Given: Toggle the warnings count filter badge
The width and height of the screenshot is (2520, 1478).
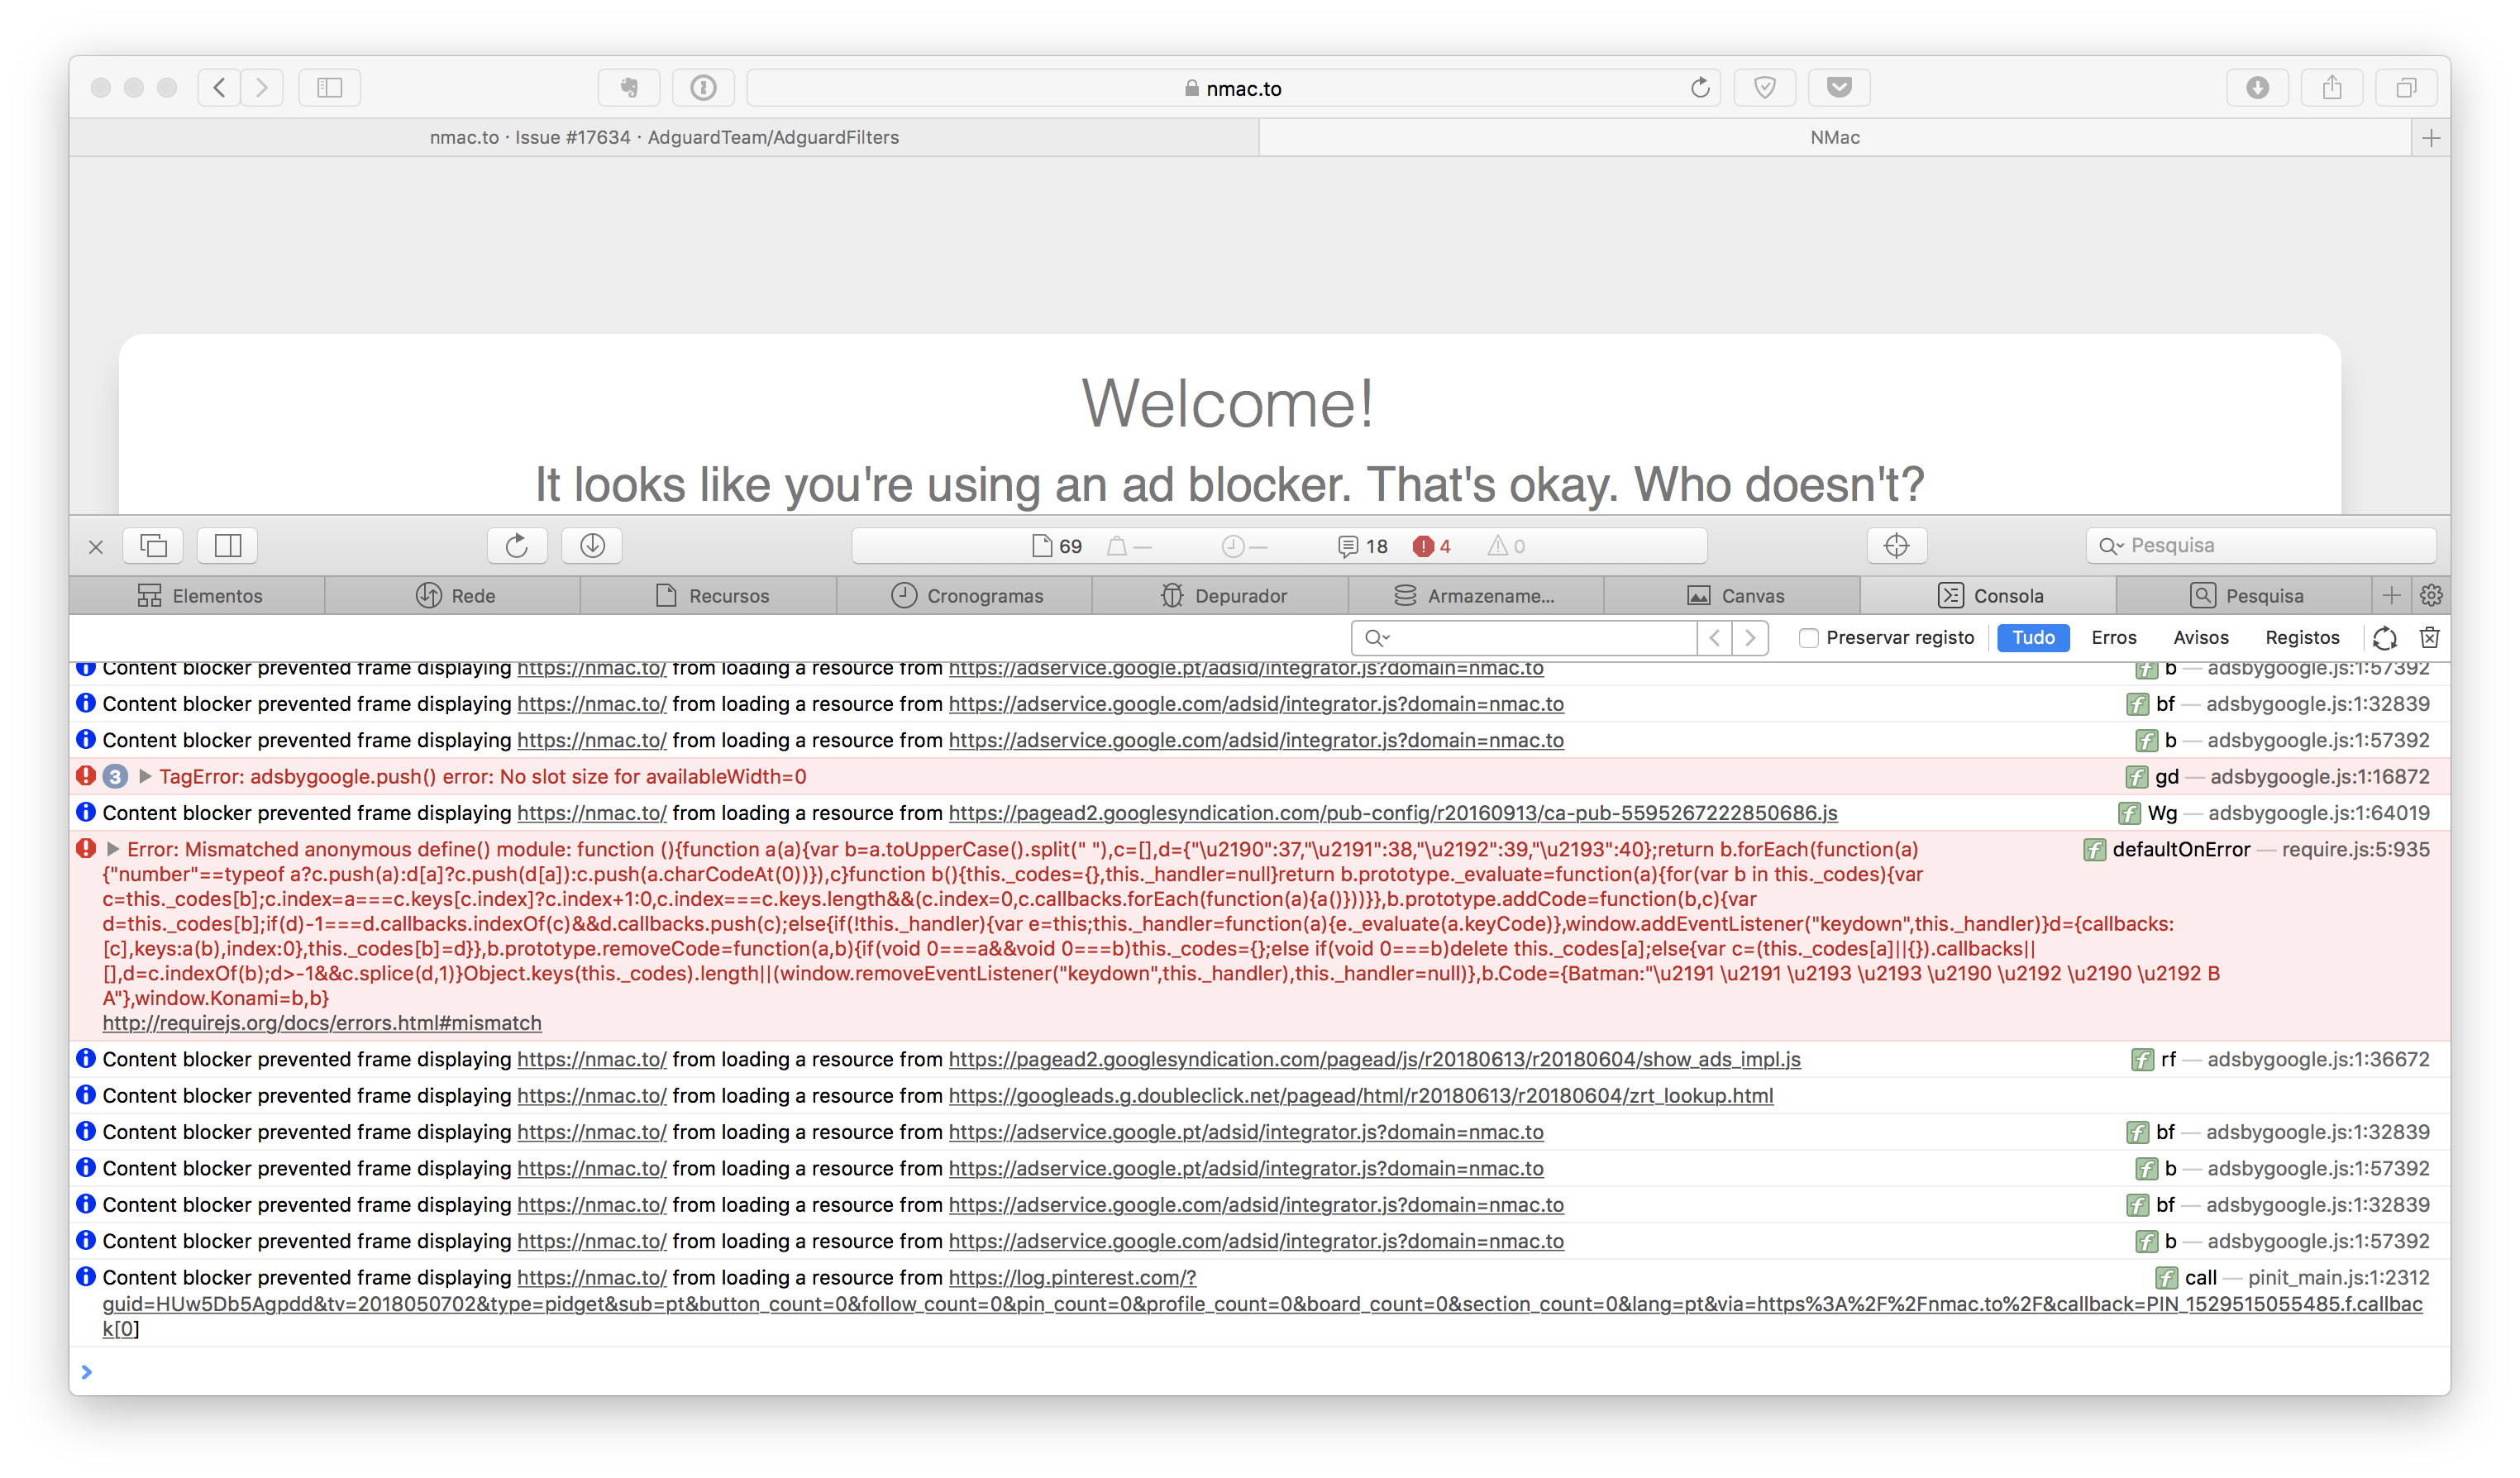Looking at the screenshot, I should pyautogui.click(x=1505, y=545).
